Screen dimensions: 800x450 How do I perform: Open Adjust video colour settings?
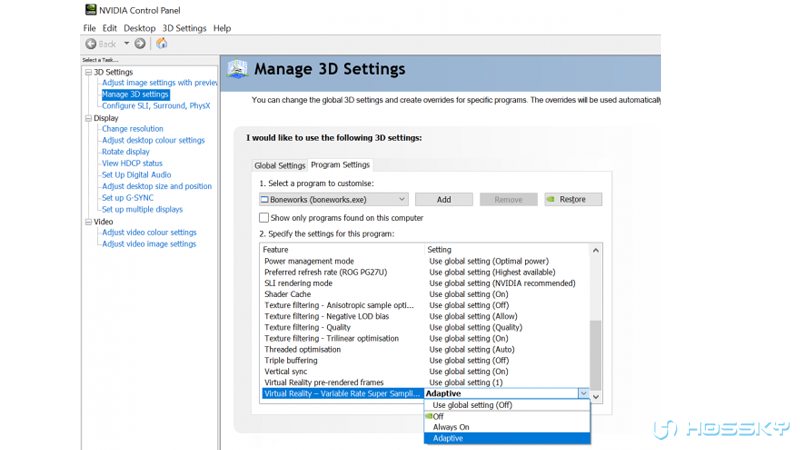pos(149,233)
